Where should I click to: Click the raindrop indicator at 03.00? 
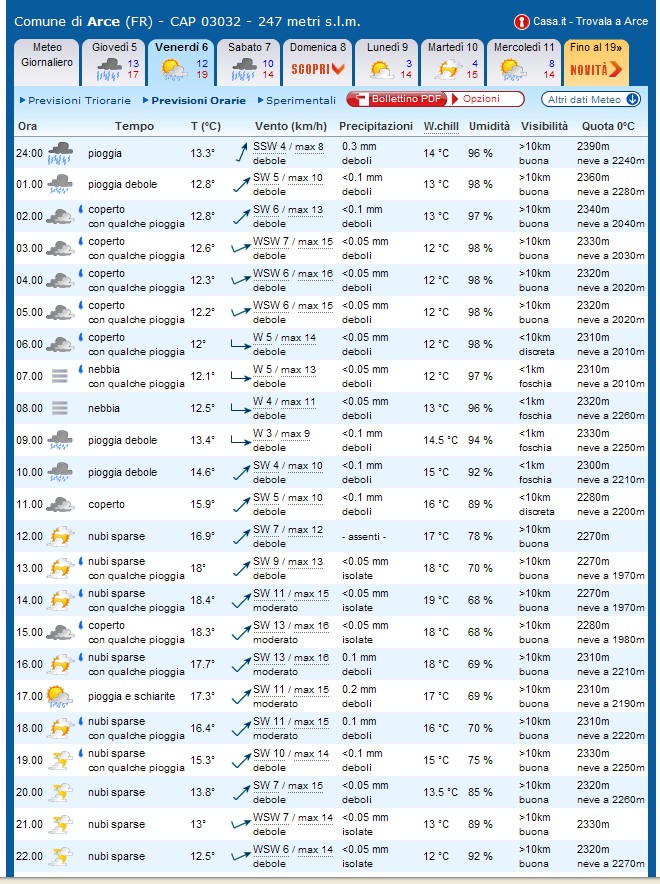click(x=81, y=241)
